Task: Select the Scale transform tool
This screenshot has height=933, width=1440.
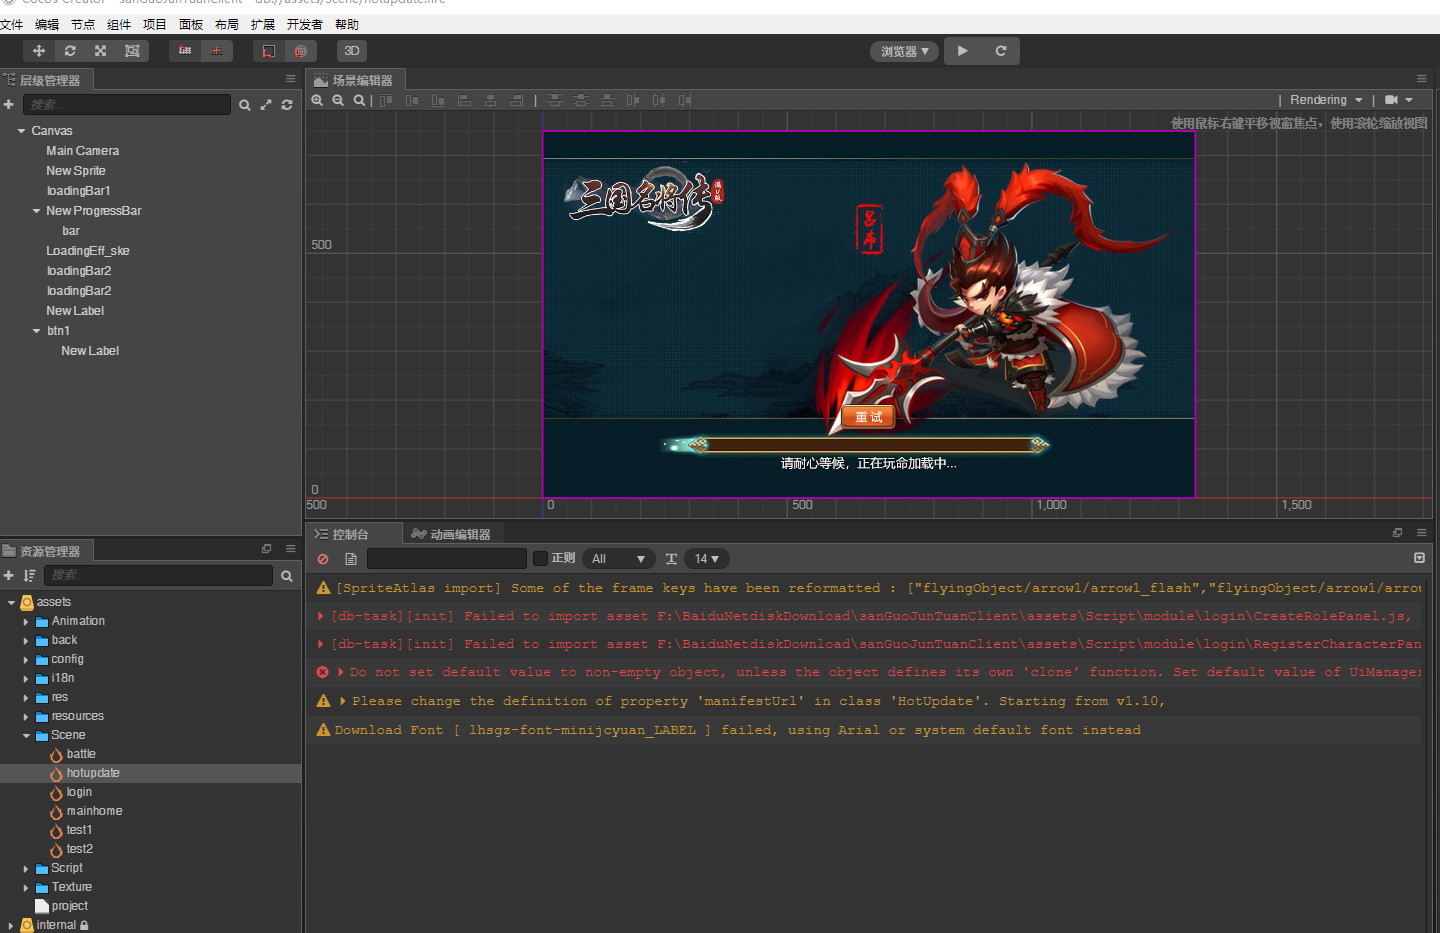Action: tap(101, 51)
